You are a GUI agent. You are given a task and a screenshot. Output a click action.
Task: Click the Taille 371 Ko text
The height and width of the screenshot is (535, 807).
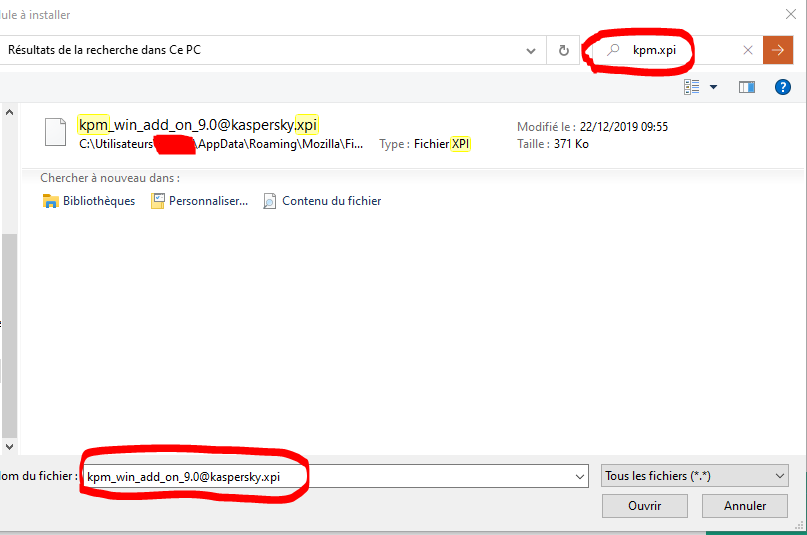coord(553,144)
